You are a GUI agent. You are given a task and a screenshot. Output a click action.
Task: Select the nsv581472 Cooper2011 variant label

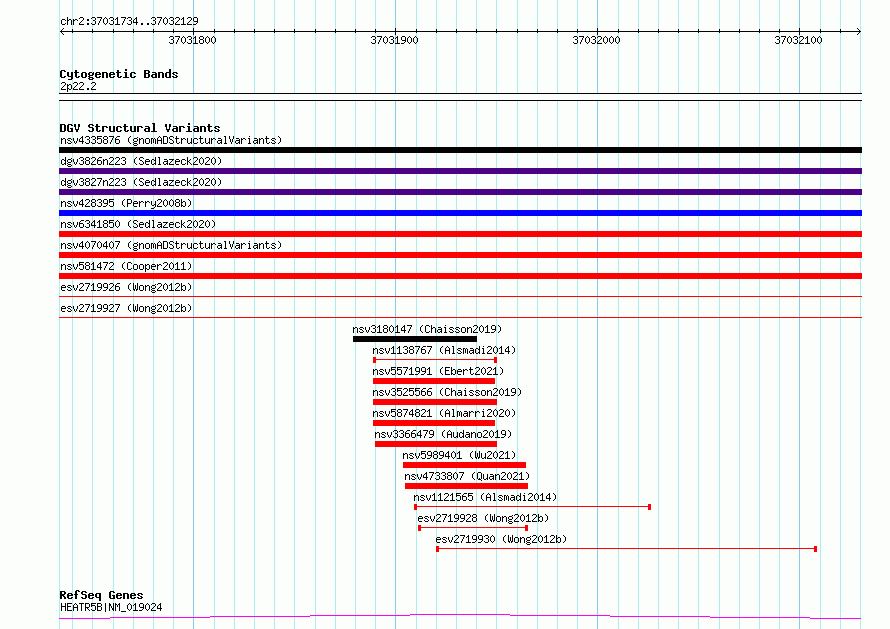[126, 266]
